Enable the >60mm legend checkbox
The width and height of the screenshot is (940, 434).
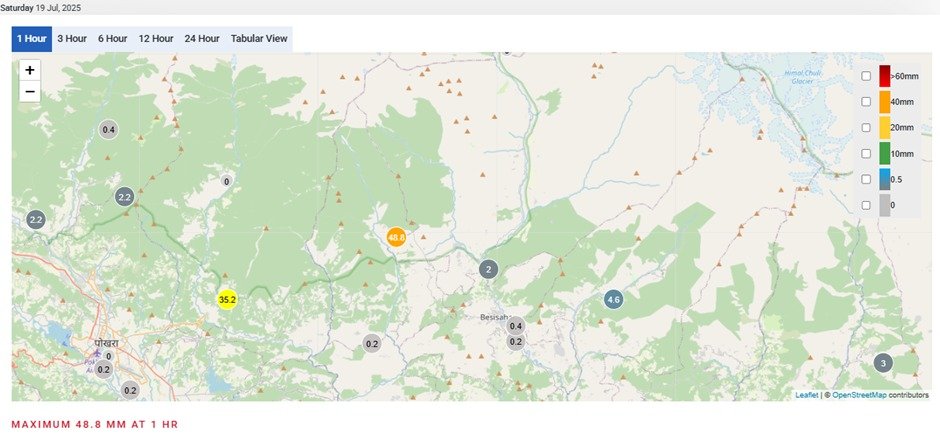click(x=866, y=76)
